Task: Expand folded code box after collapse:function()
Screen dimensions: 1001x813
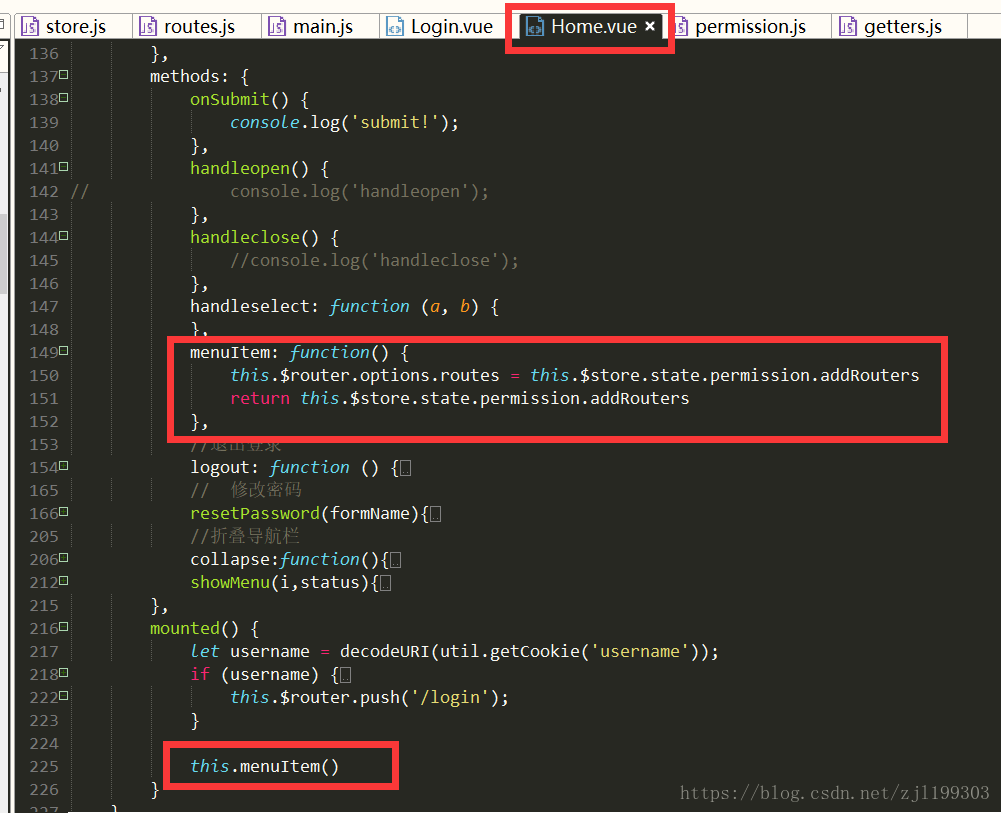Action: [395, 560]
